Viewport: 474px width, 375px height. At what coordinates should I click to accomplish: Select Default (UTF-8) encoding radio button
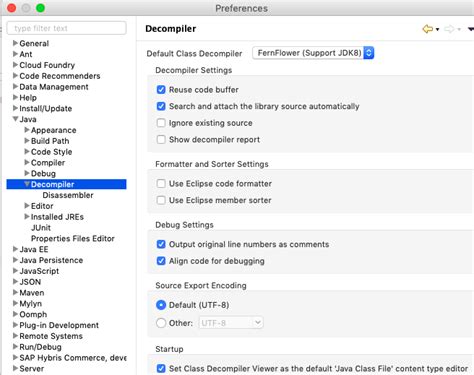[x=161, y=305]
